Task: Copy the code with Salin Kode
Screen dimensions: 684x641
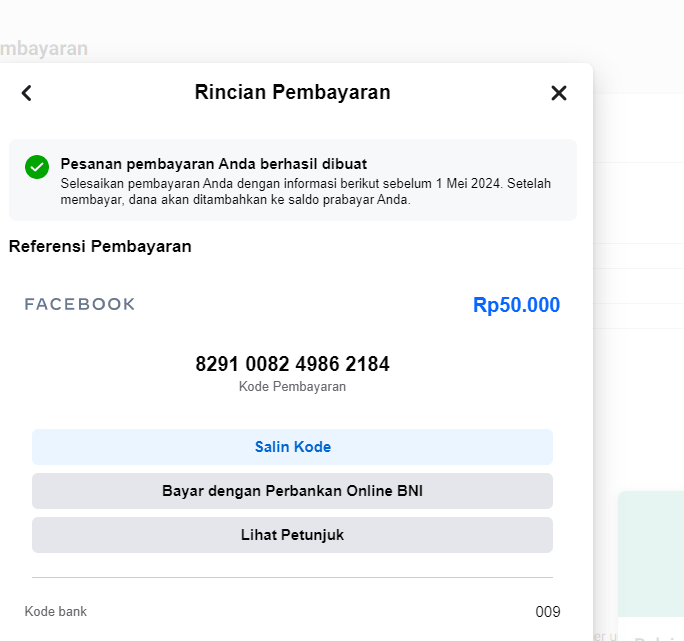Action: click(x=292, y=447)
